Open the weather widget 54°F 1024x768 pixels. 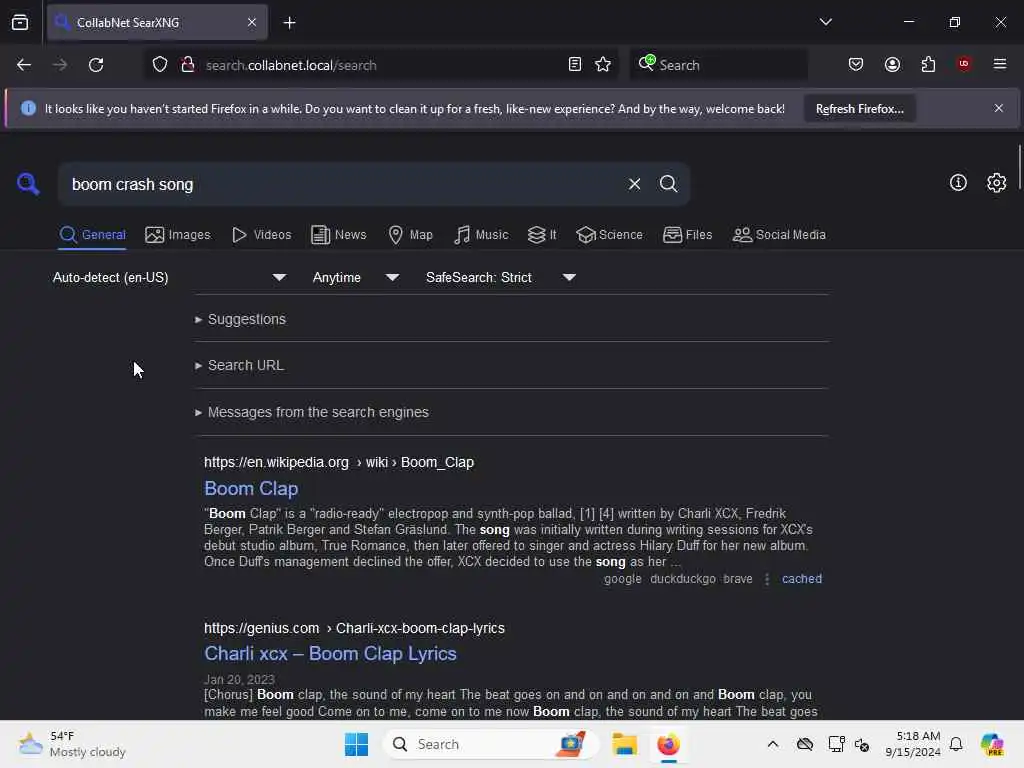pyautogui.click(x=72, y=744)
